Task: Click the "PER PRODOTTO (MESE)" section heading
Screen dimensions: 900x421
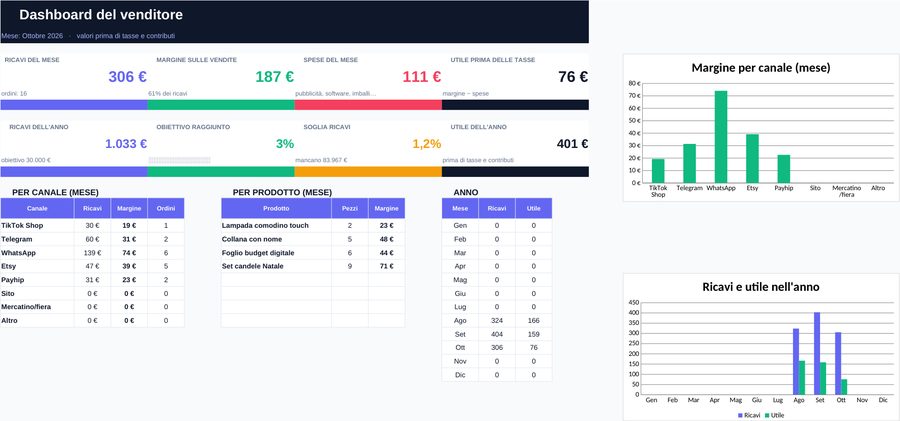Action: click(x=282, y=192)
